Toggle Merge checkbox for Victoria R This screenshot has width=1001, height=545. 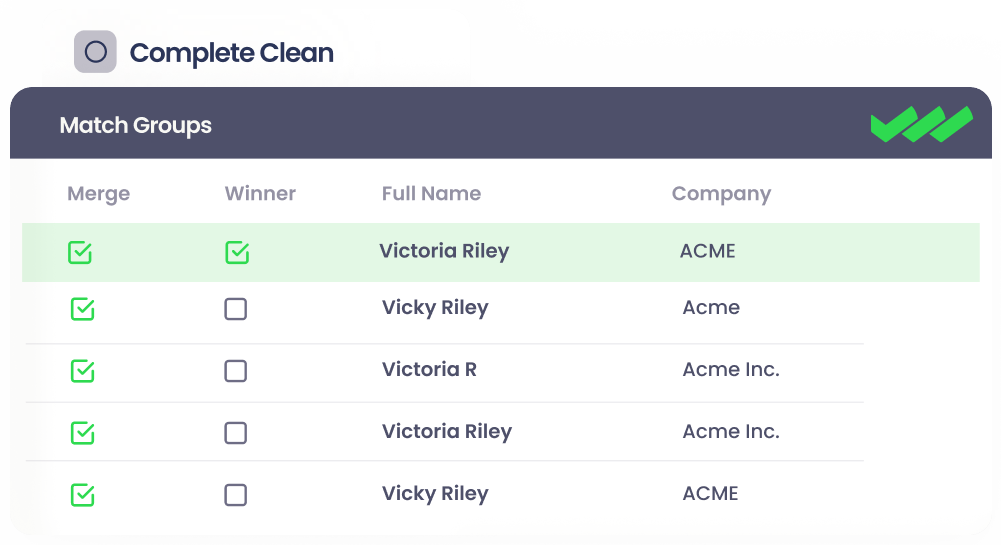[82, 371]
